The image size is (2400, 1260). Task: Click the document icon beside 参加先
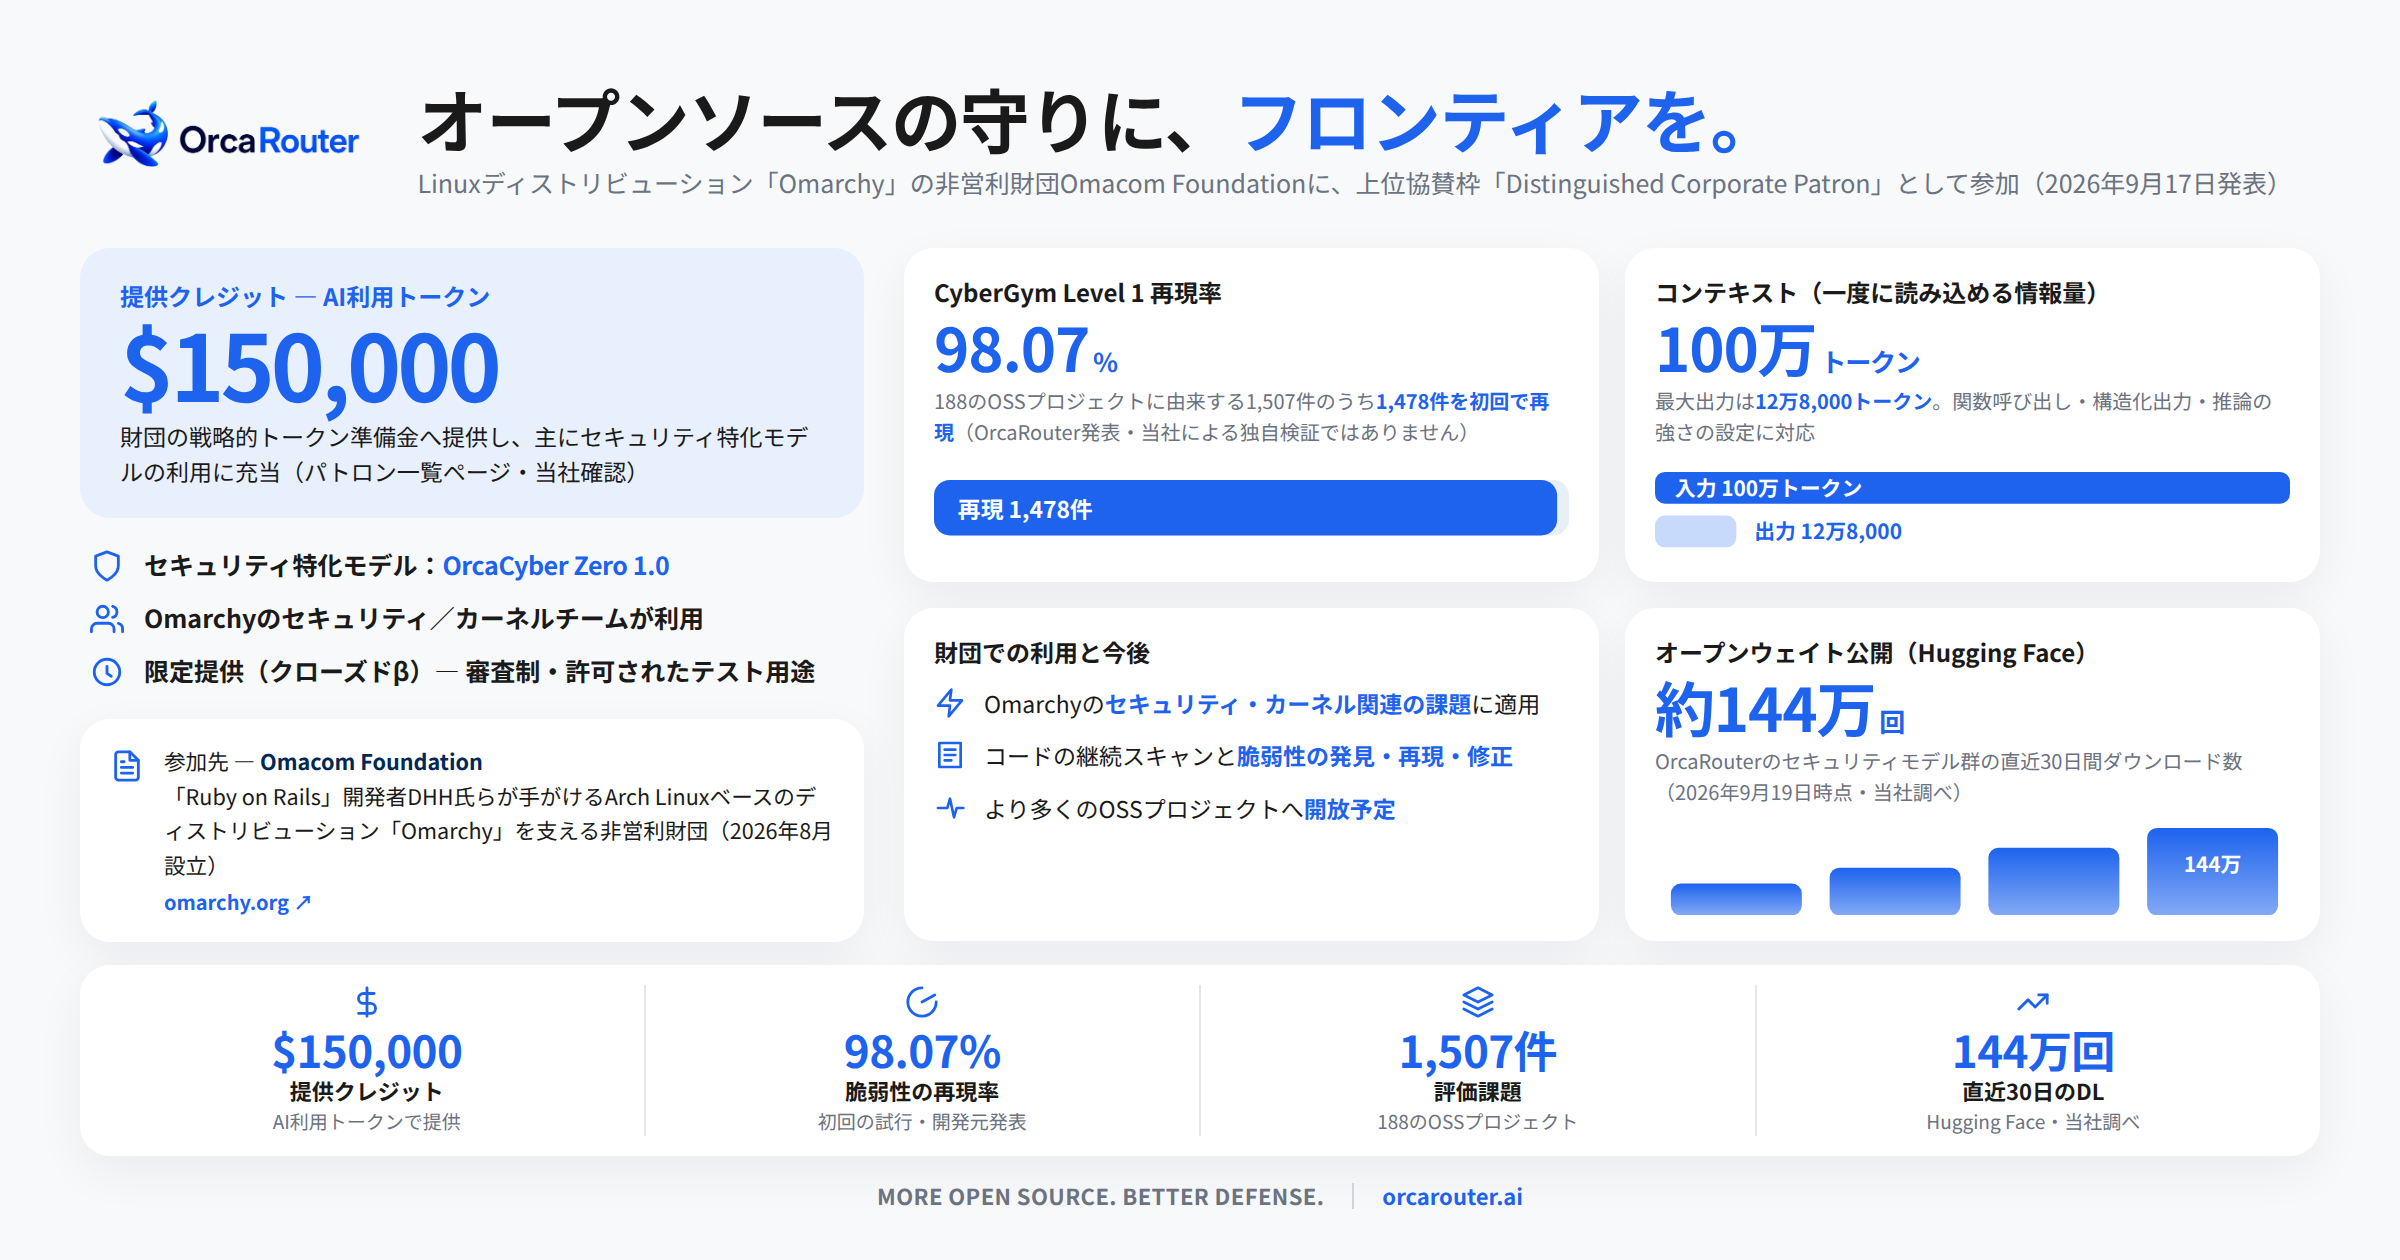[127, 766]
